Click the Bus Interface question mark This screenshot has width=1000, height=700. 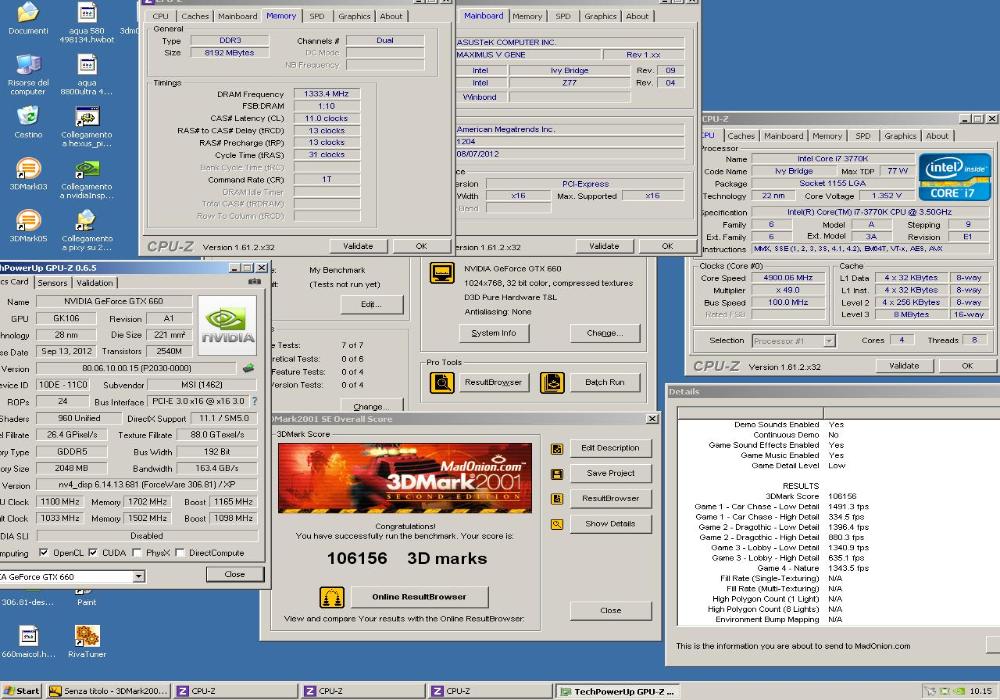254,402
